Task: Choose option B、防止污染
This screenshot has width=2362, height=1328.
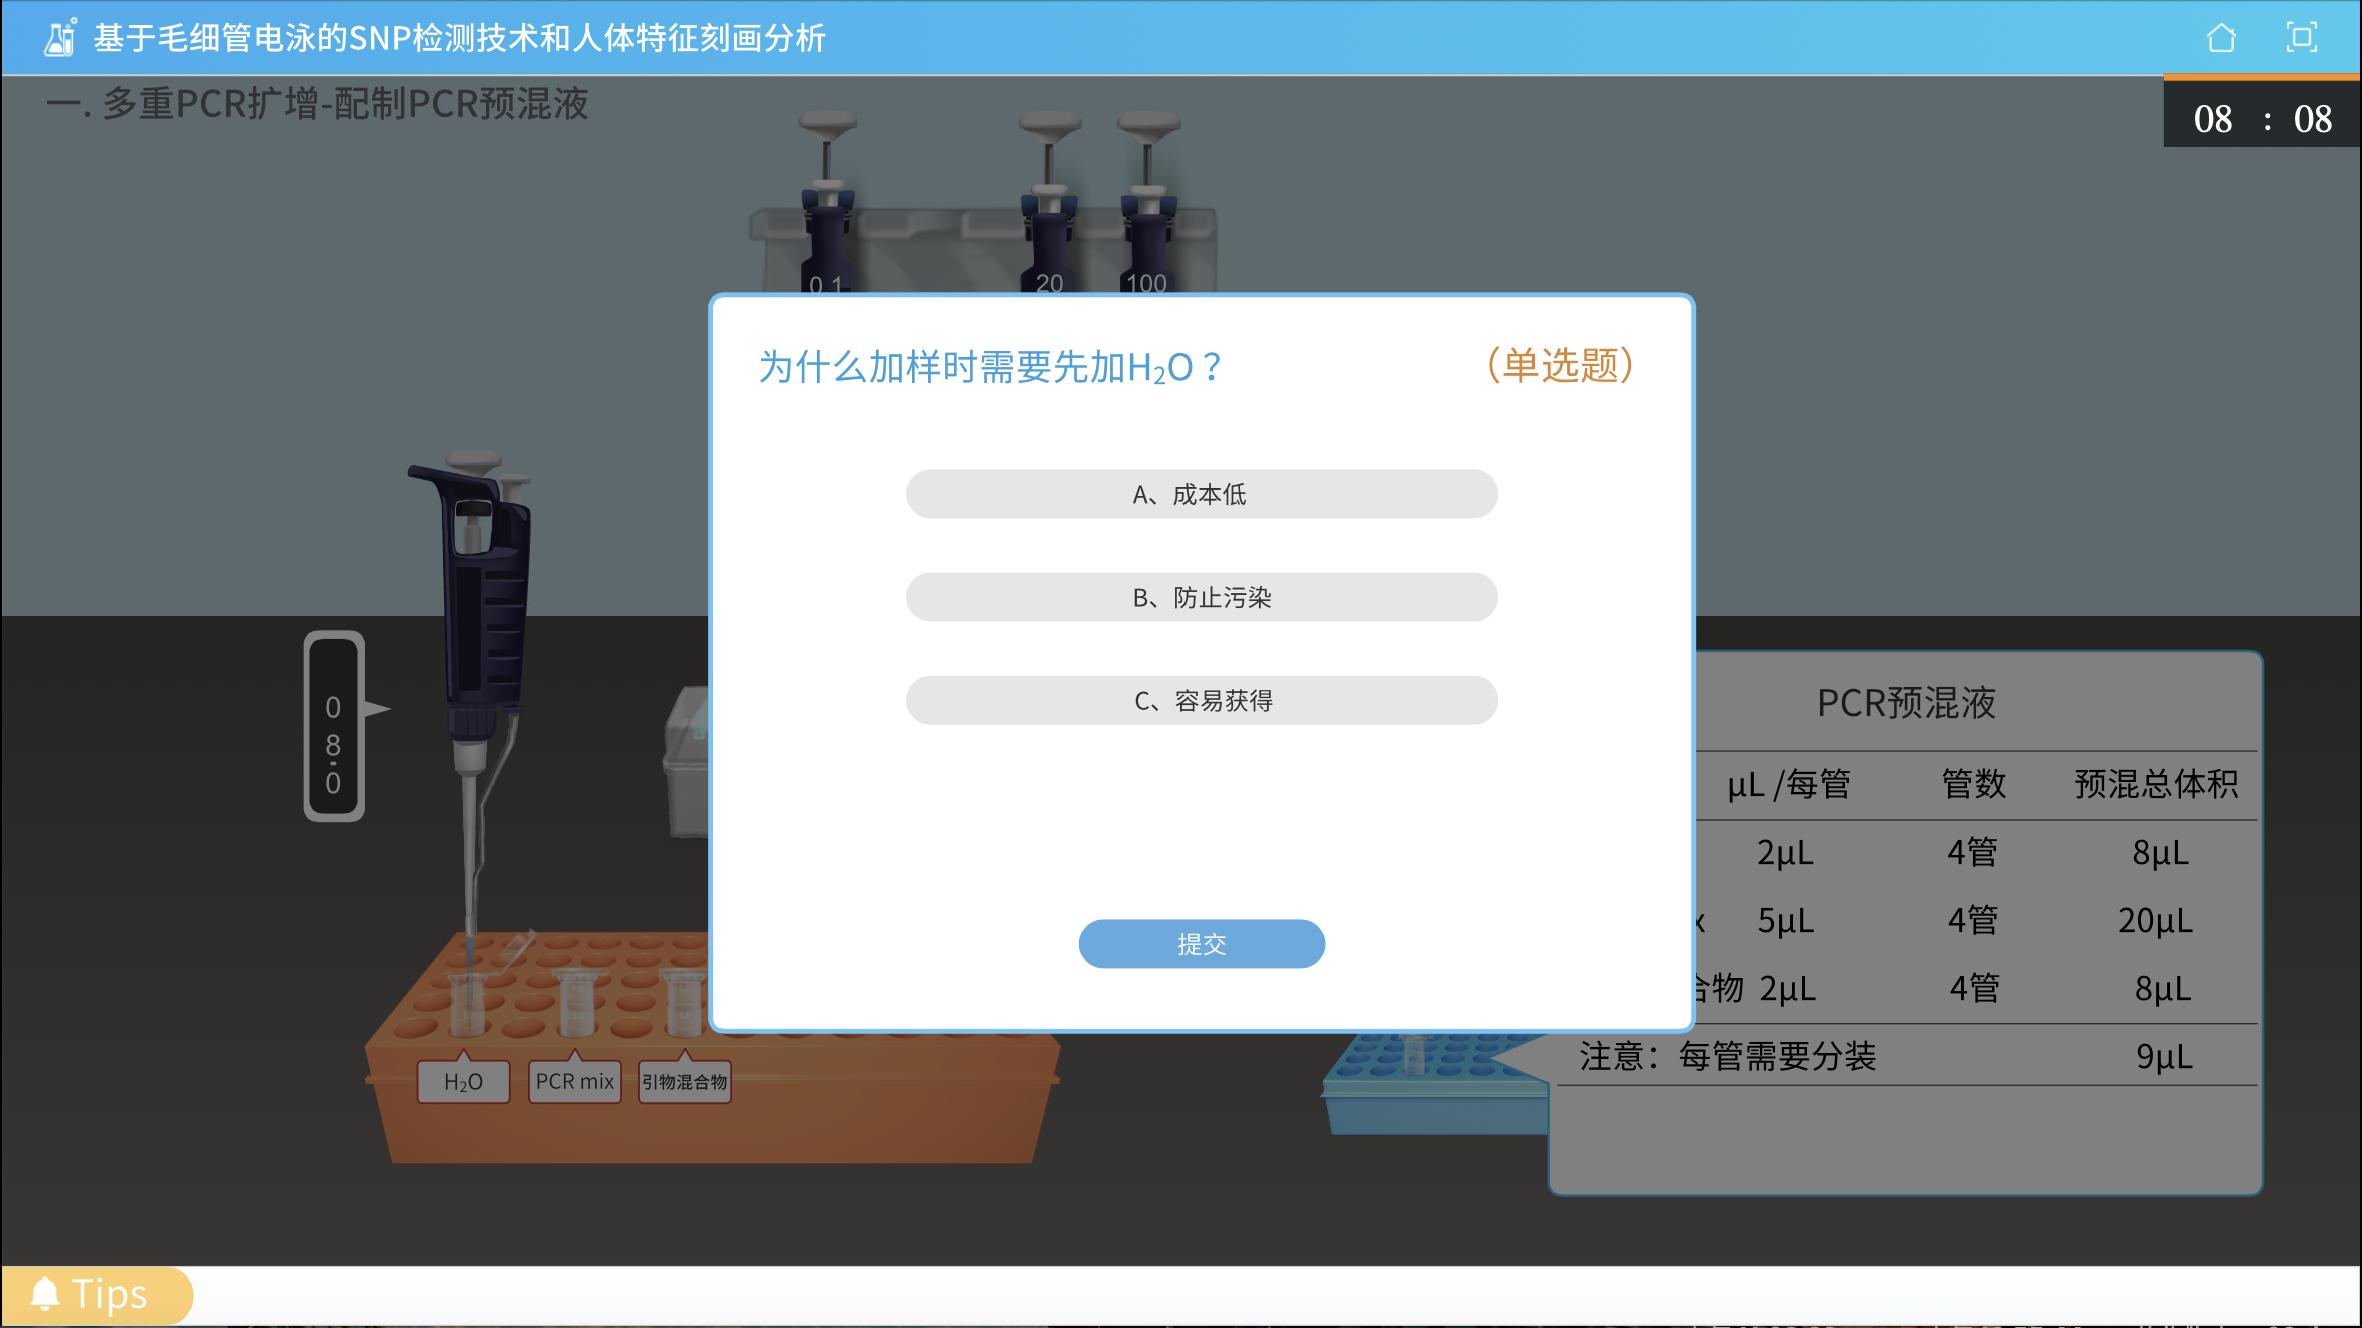Action: (1200, 596)
